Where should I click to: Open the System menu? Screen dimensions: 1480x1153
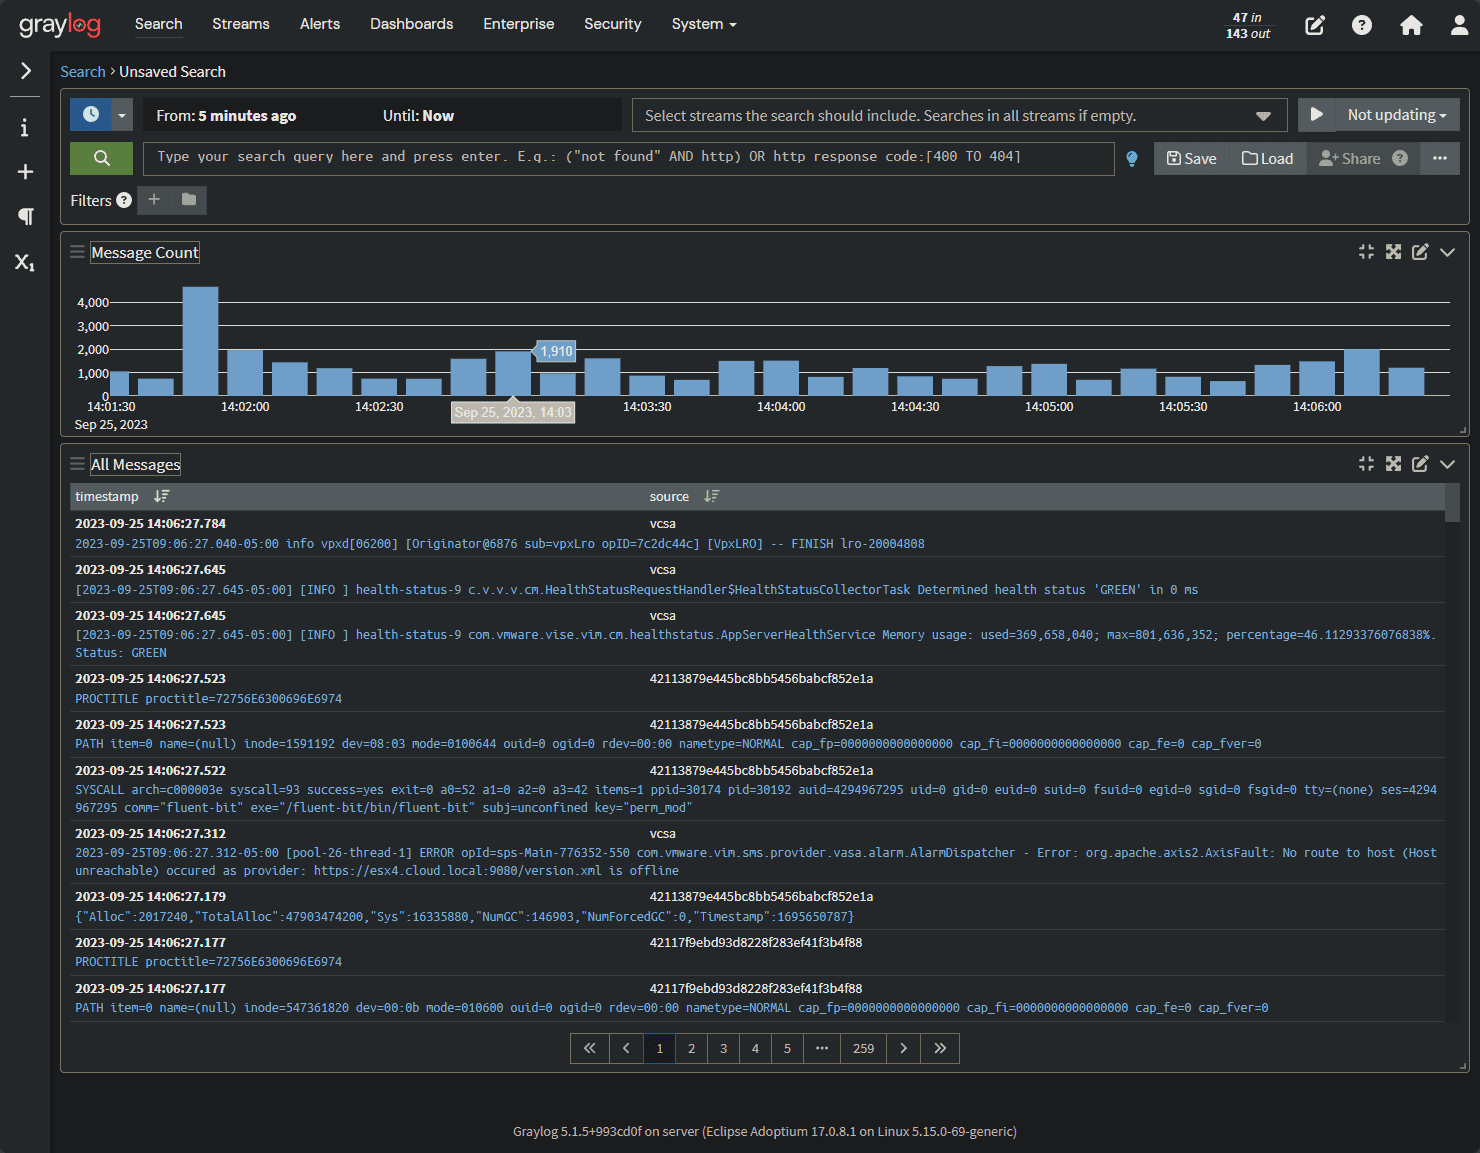point(704,24)
